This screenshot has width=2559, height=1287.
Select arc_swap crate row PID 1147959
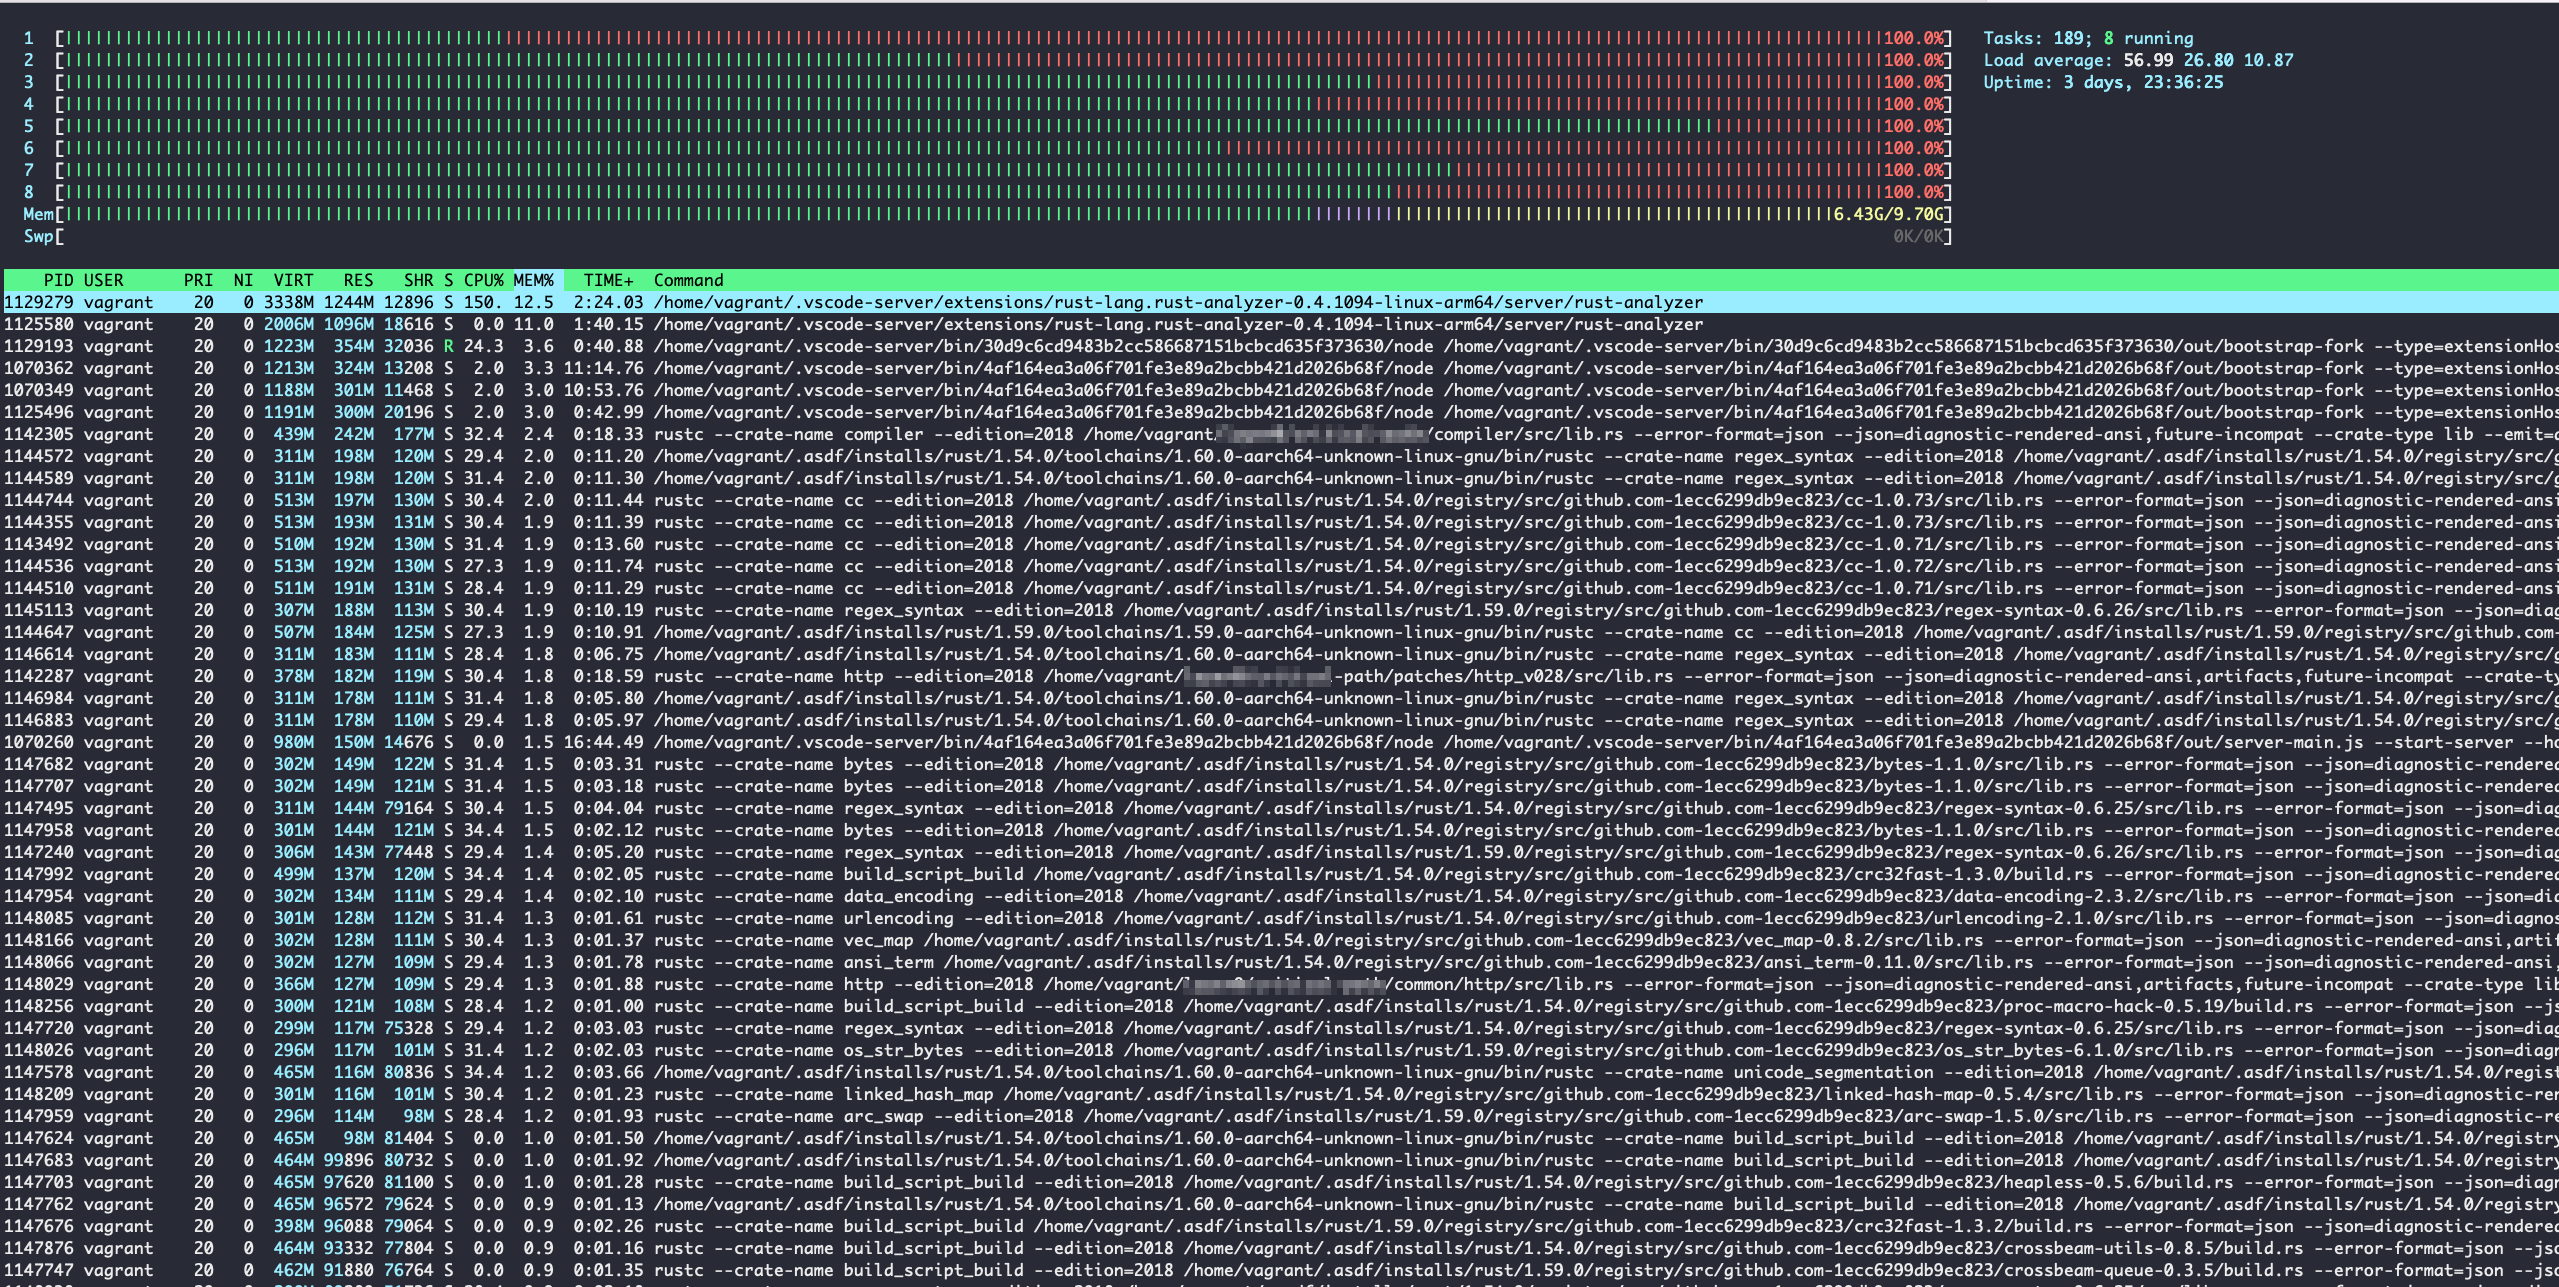[1279, 1116]
